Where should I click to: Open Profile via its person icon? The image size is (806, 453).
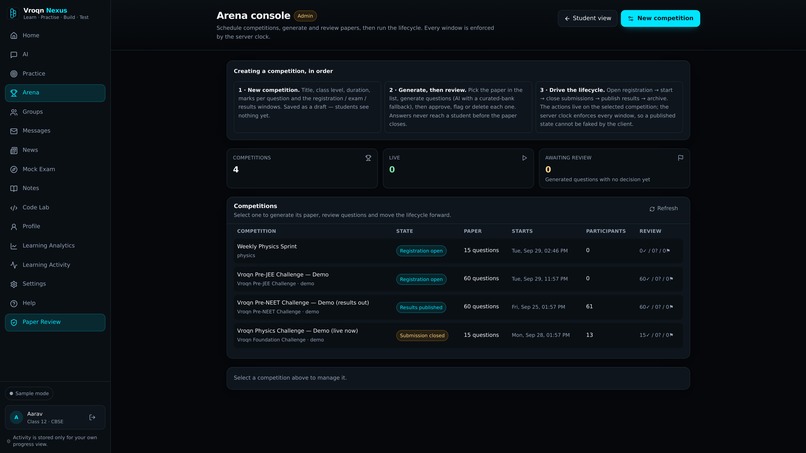point(14,227)
